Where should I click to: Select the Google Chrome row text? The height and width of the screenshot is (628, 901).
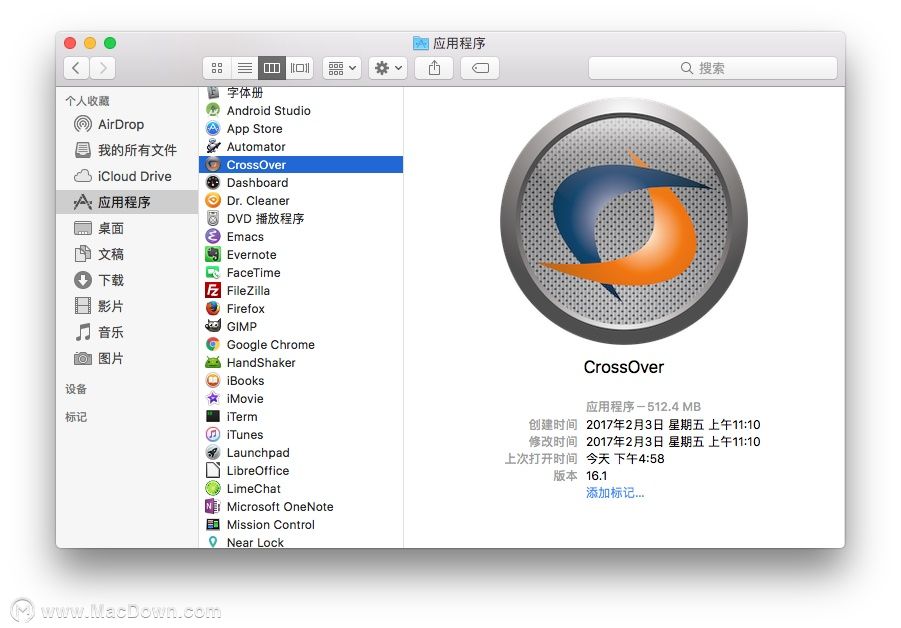[271, 345]
